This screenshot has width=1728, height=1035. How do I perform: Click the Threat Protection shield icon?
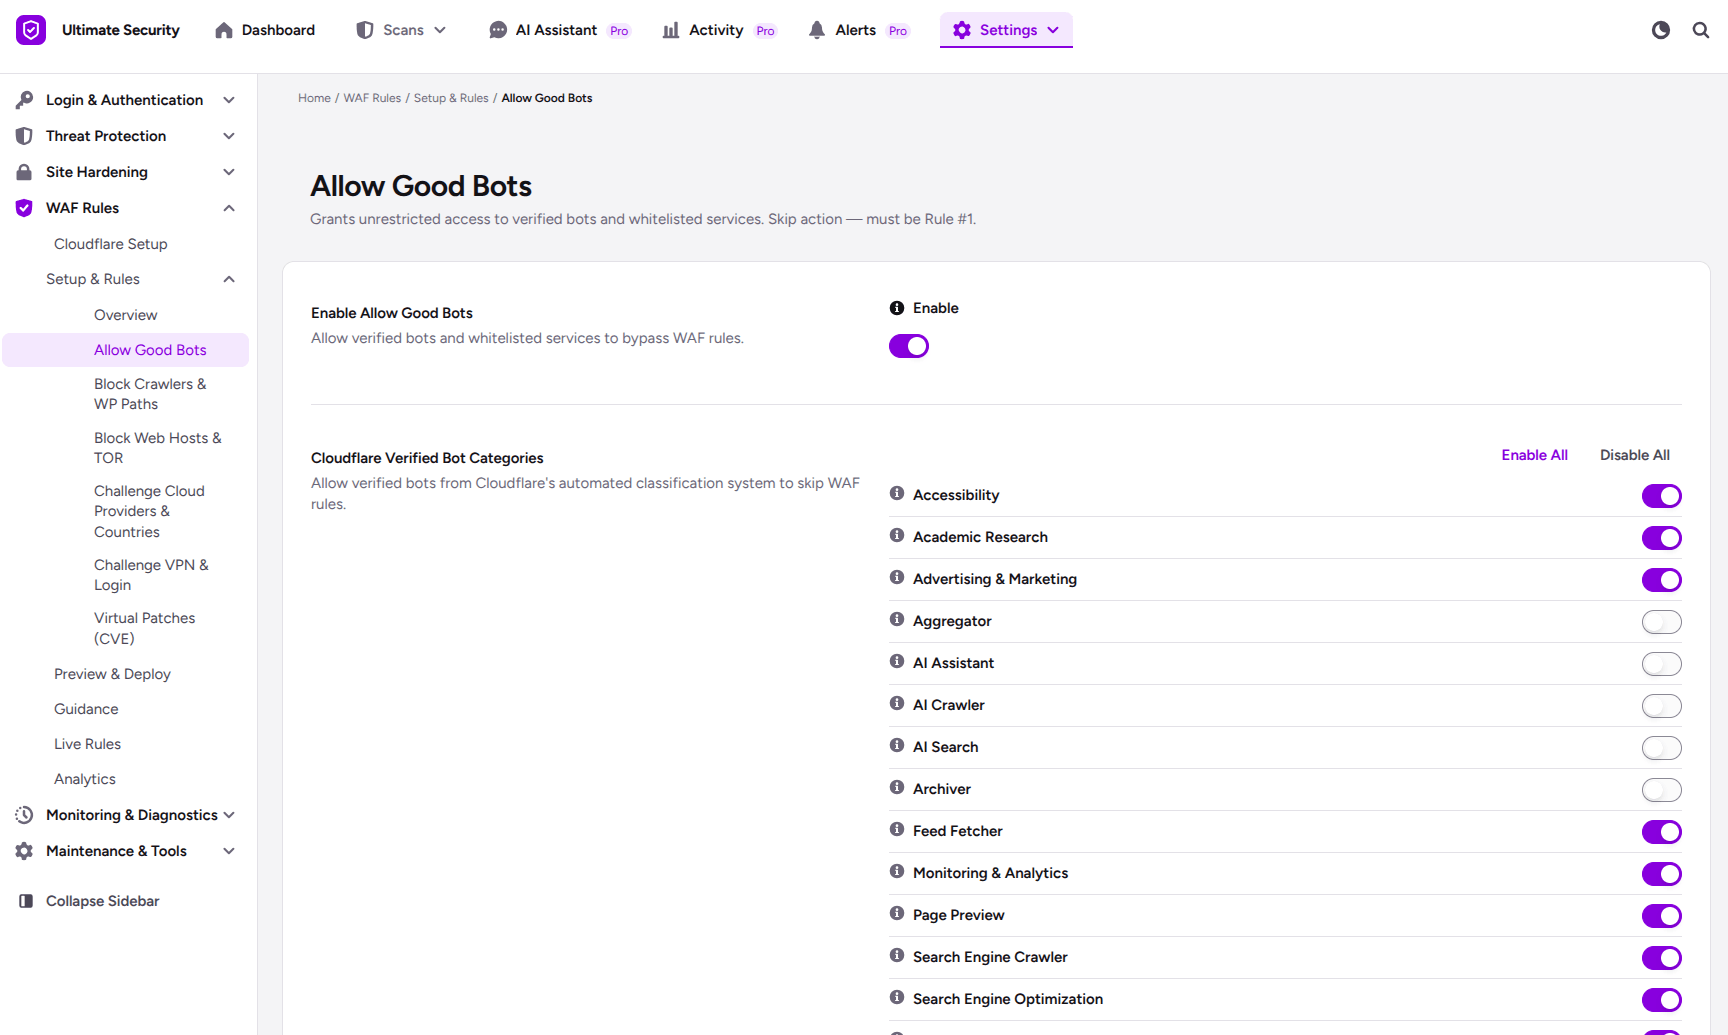[24, 136]
